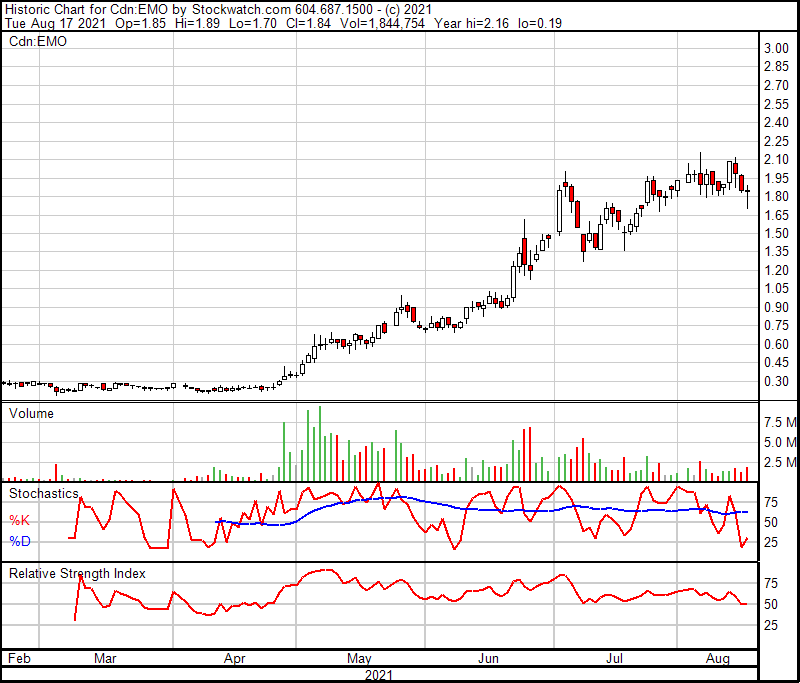Click the red %K legend label
800x683 pixels.
(20, 520)
